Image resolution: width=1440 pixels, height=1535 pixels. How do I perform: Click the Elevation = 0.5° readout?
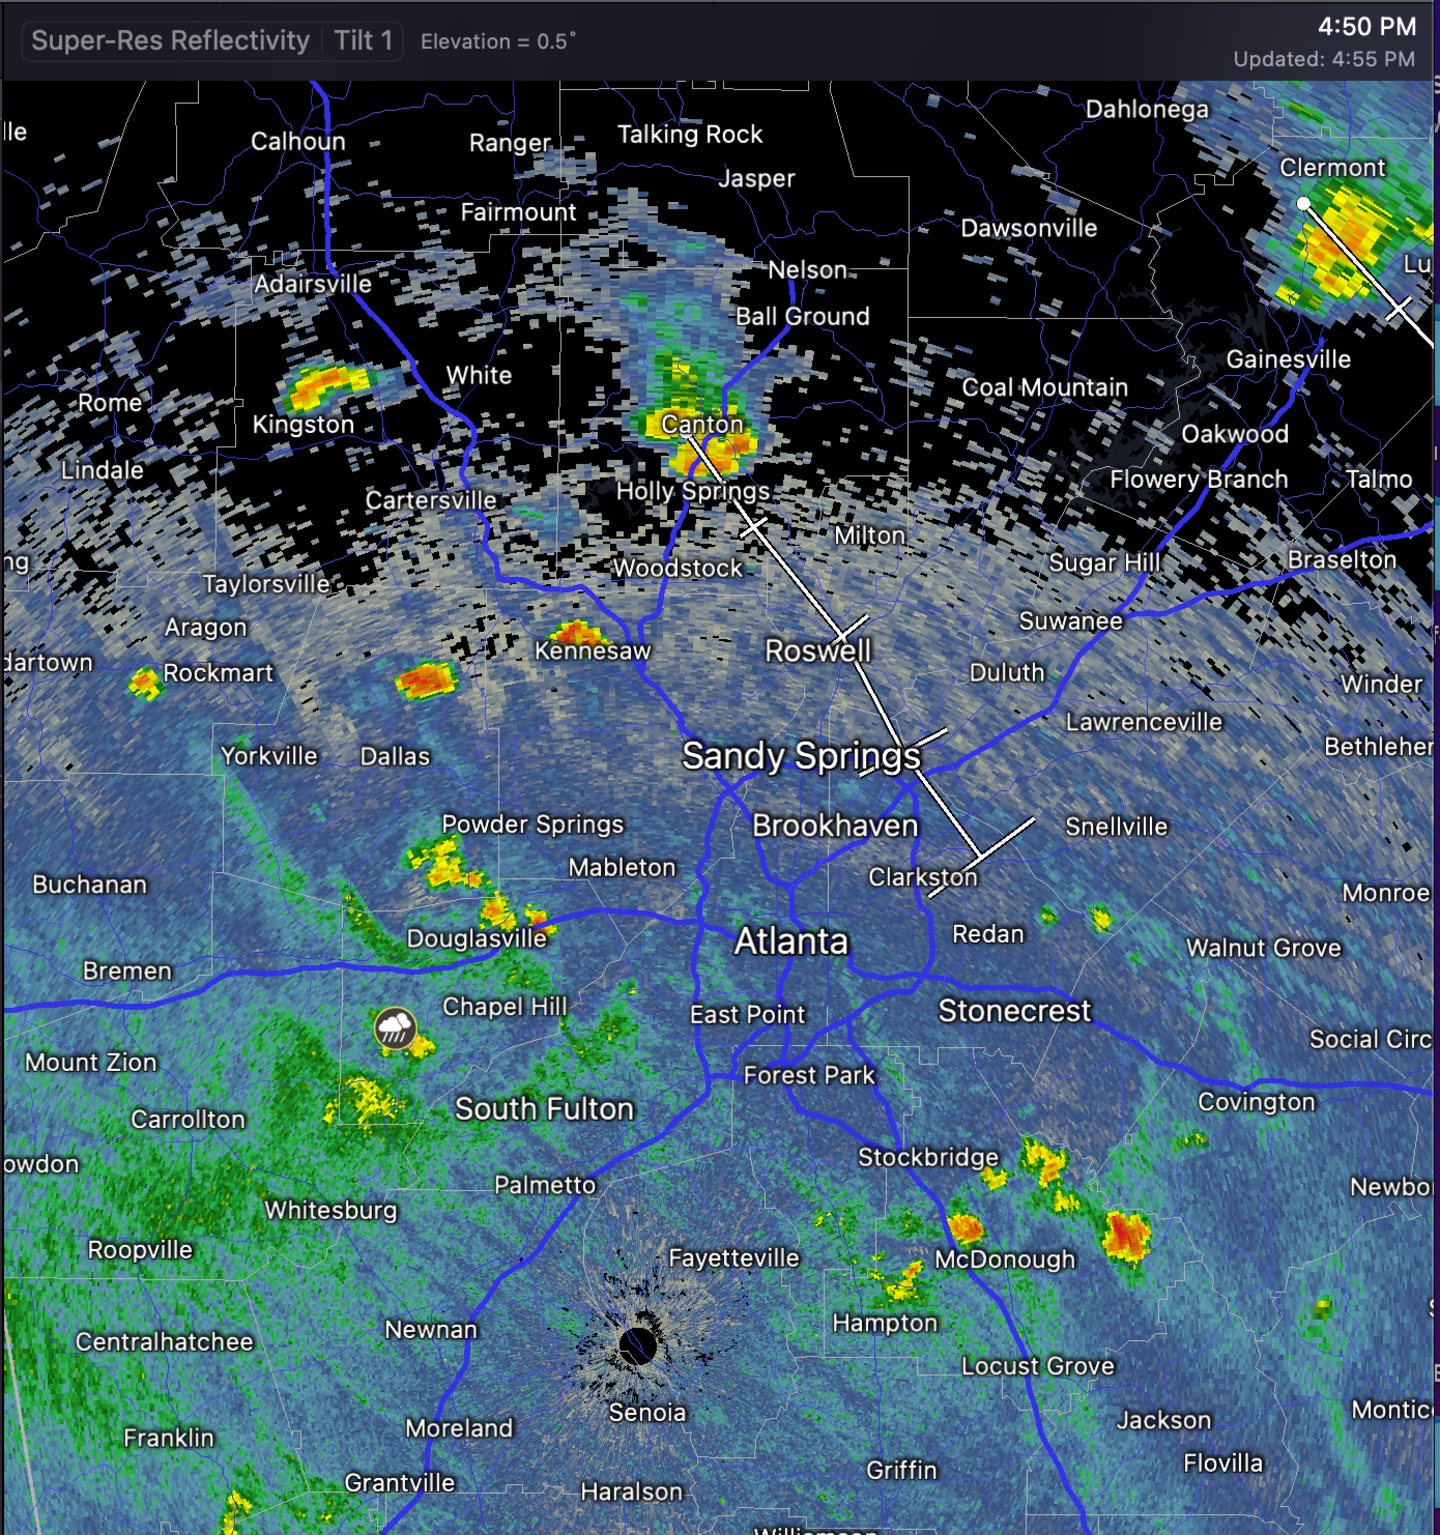click(497, 42)
